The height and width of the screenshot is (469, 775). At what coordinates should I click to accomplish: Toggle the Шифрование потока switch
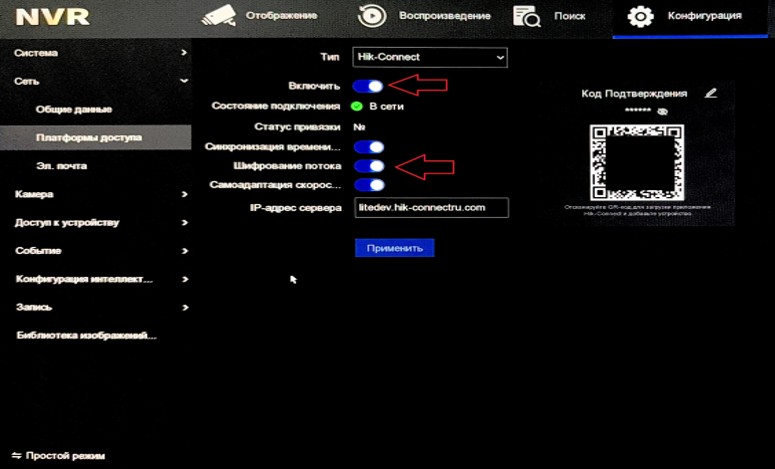click(x=369, y=166)
